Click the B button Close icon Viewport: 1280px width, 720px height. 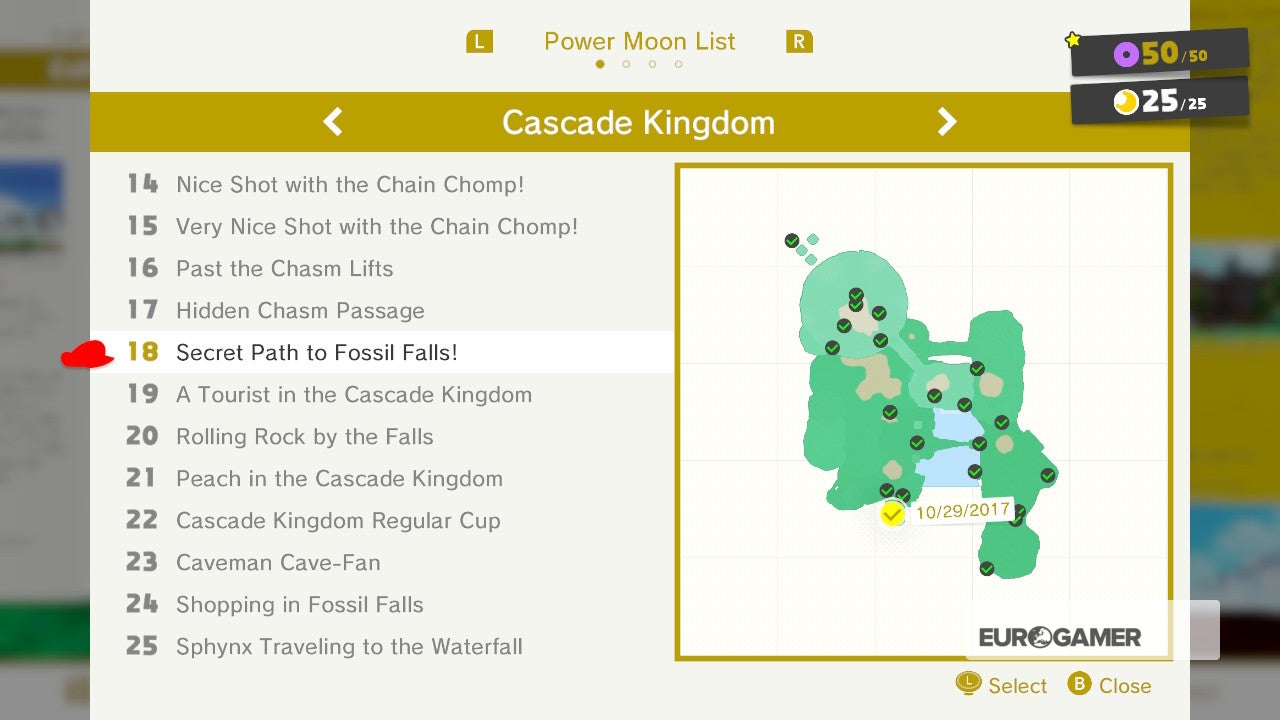tap(1079, 684)
